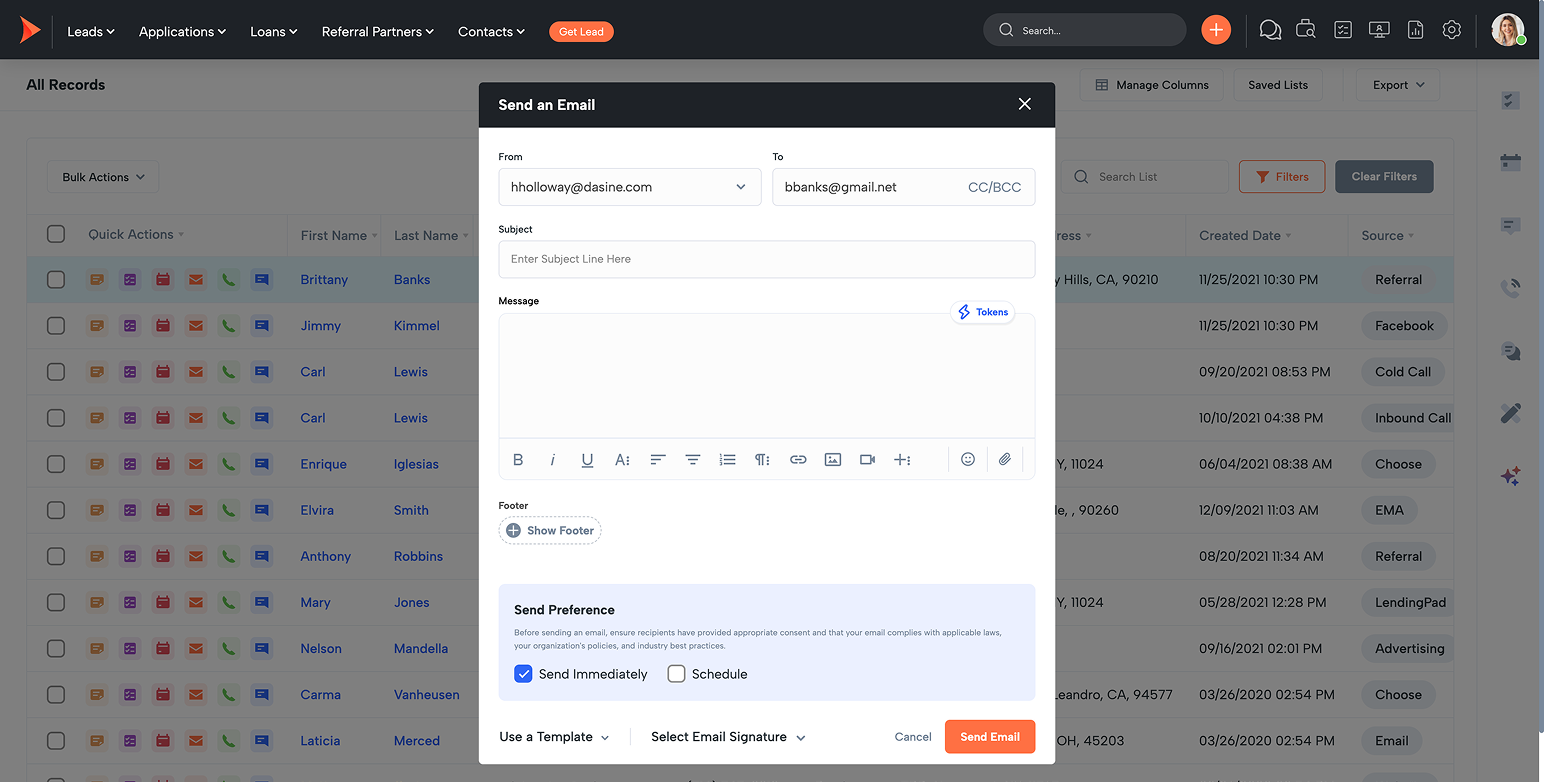Open font size options in editor toolbar
Image resolution: width=1544 pixels, height=782 pixels.
point(622,460)
